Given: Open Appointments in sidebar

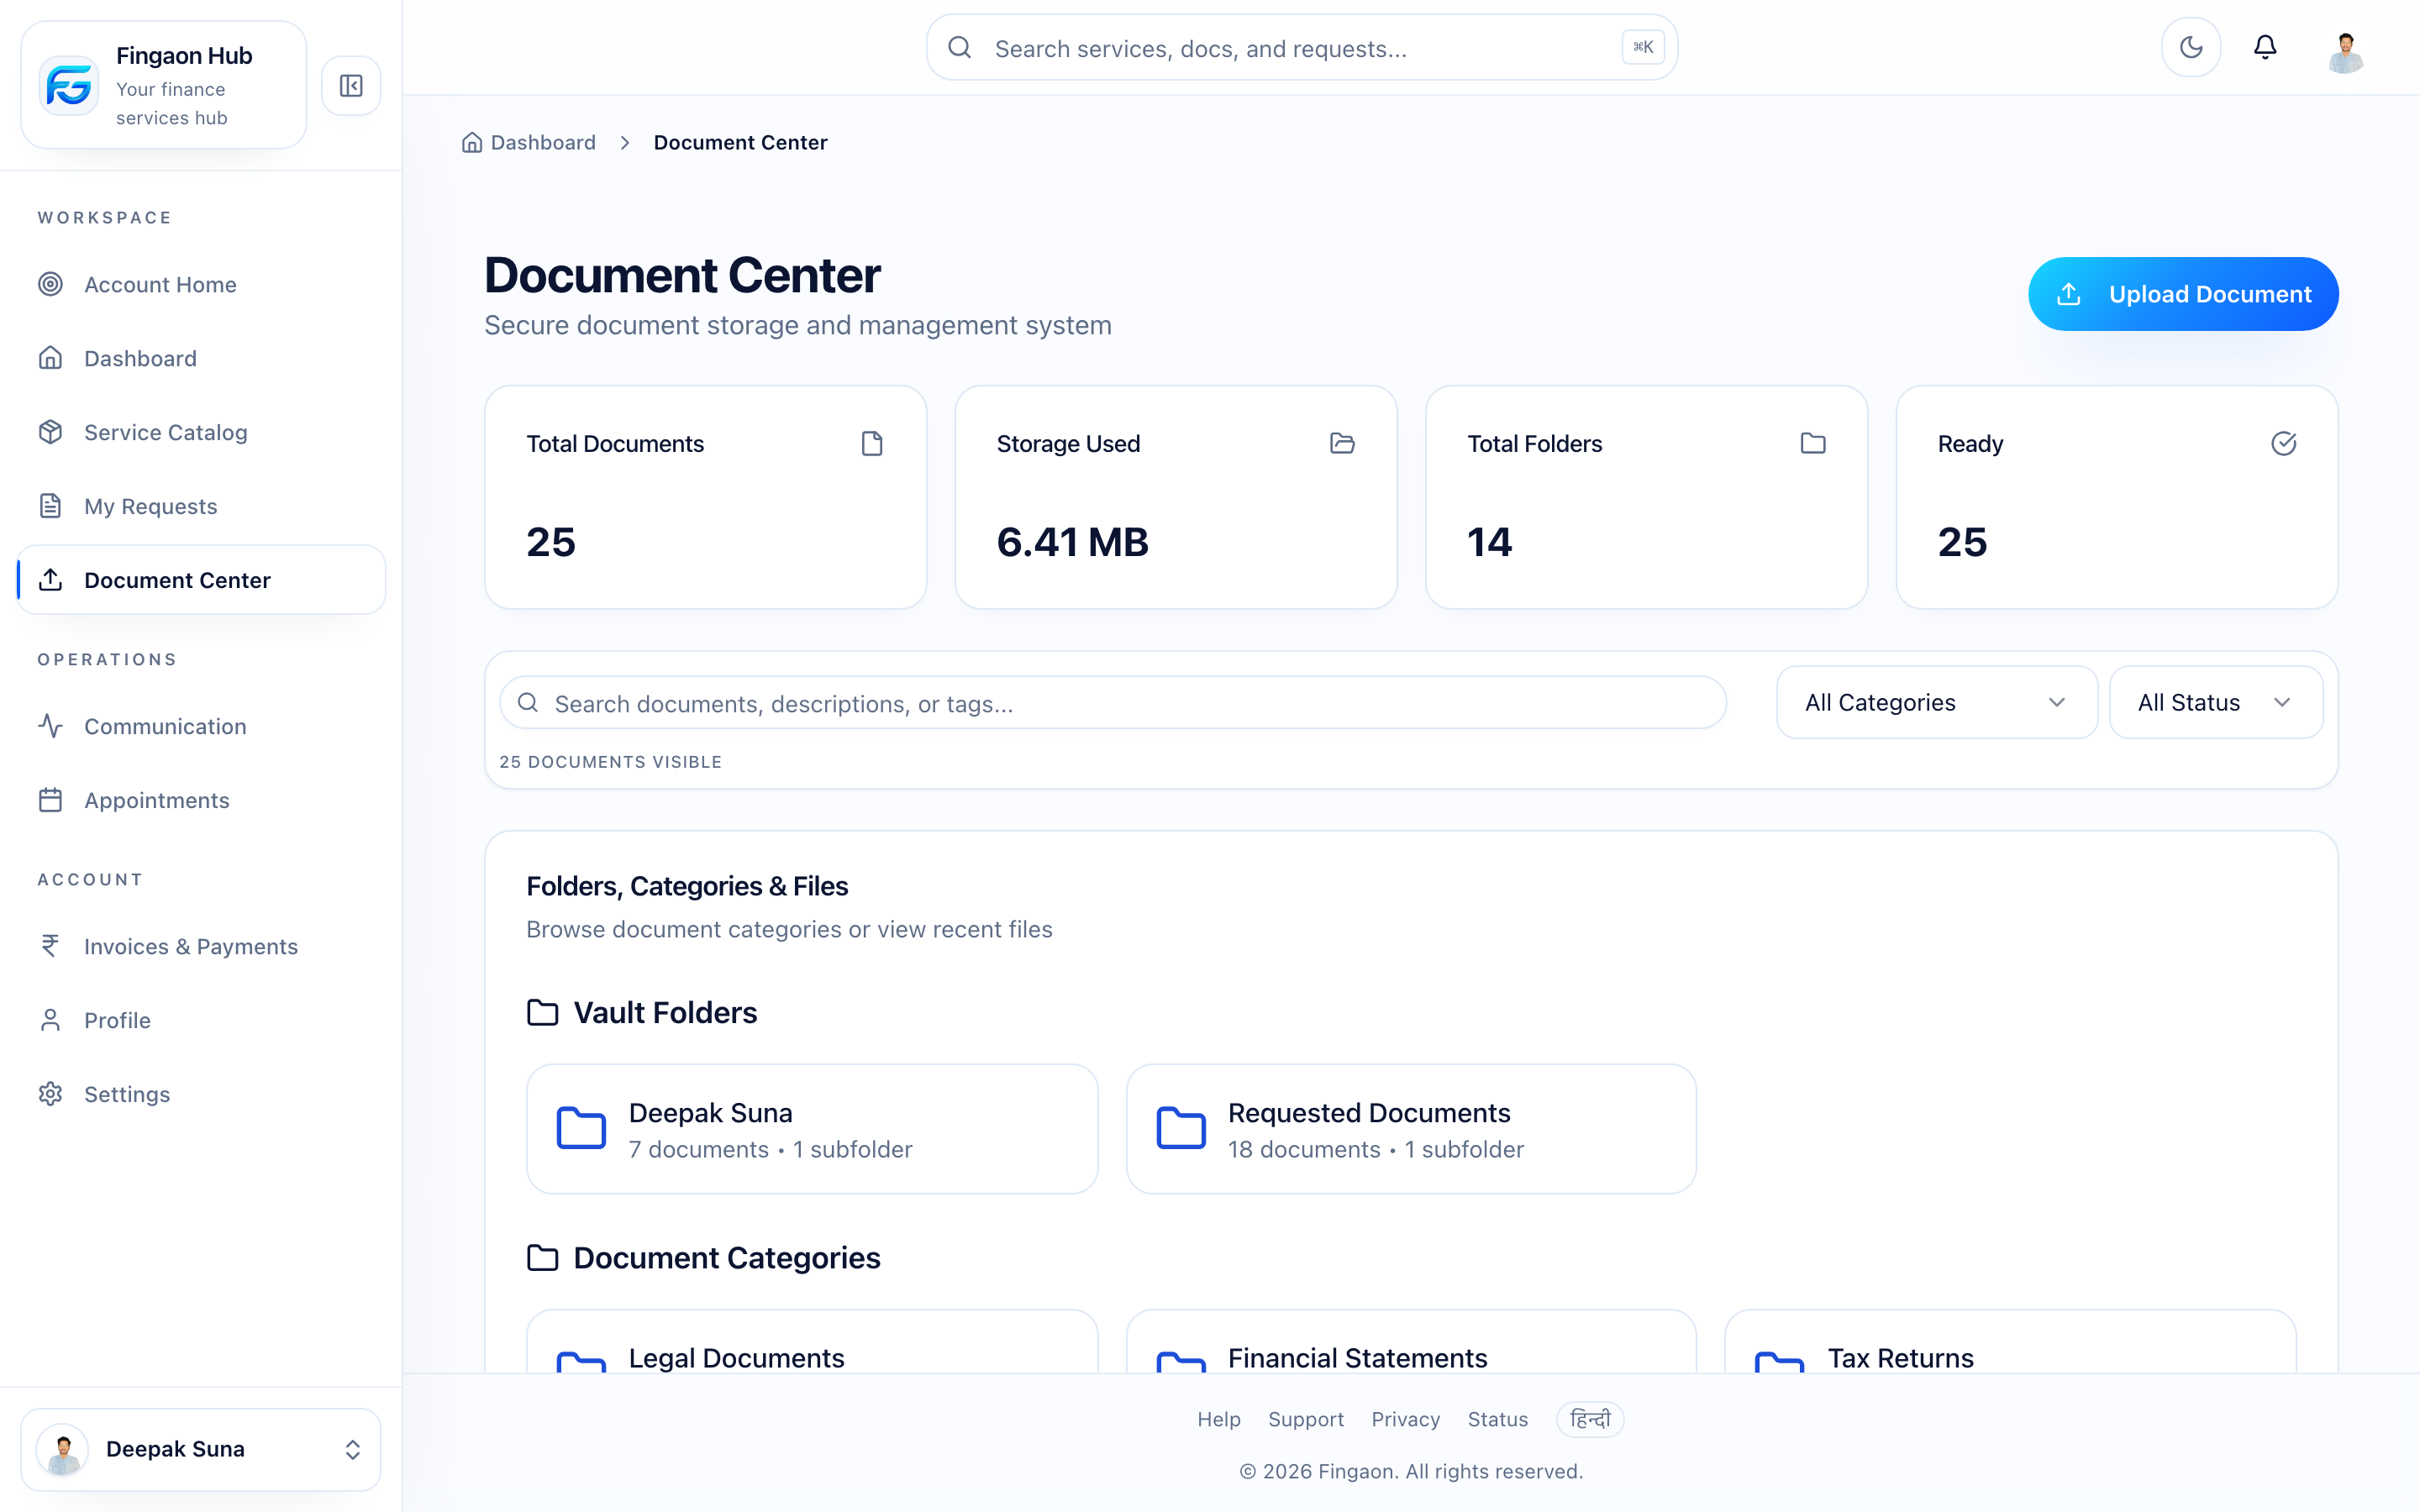Looking at the screenshot, I should [x=201, y=800].
